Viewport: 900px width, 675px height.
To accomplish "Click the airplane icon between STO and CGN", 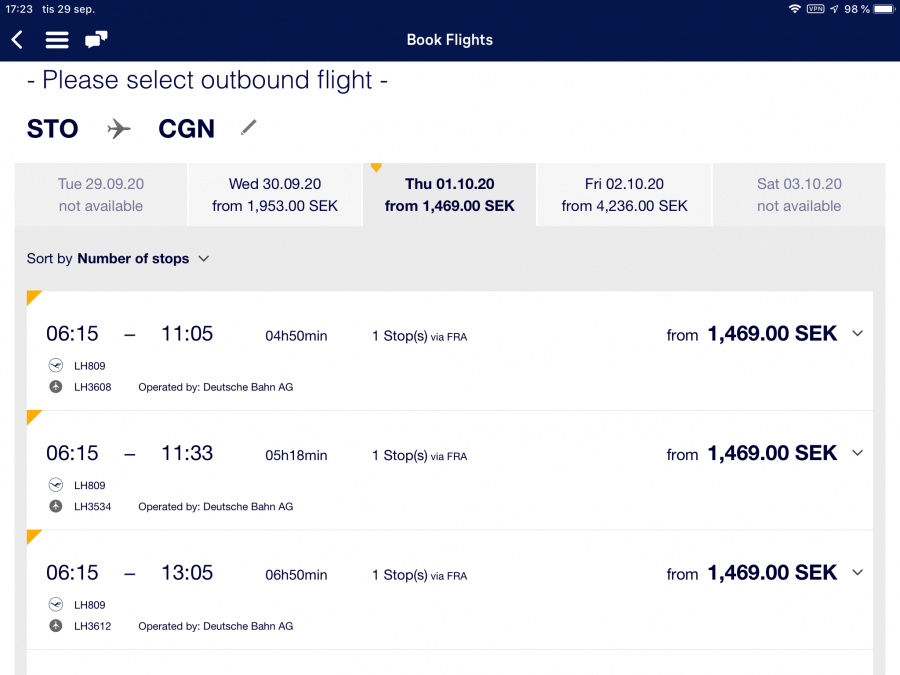I will (x=119, y=129).
